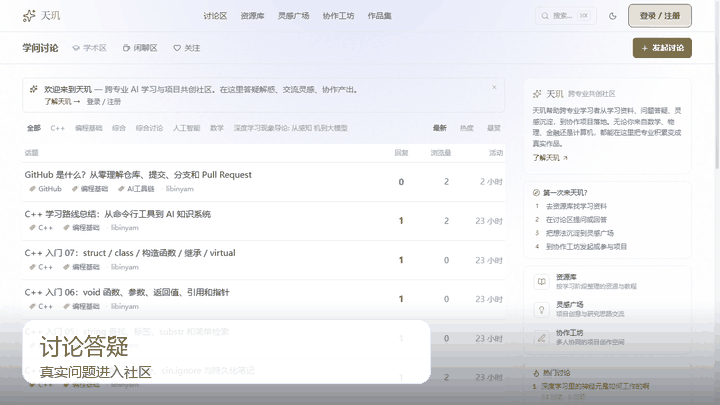Image resolution: width=720 pixels, height=405 pixels.
Task: Click the sidebar 资源库 book icon
Action: tap(541, 281)
